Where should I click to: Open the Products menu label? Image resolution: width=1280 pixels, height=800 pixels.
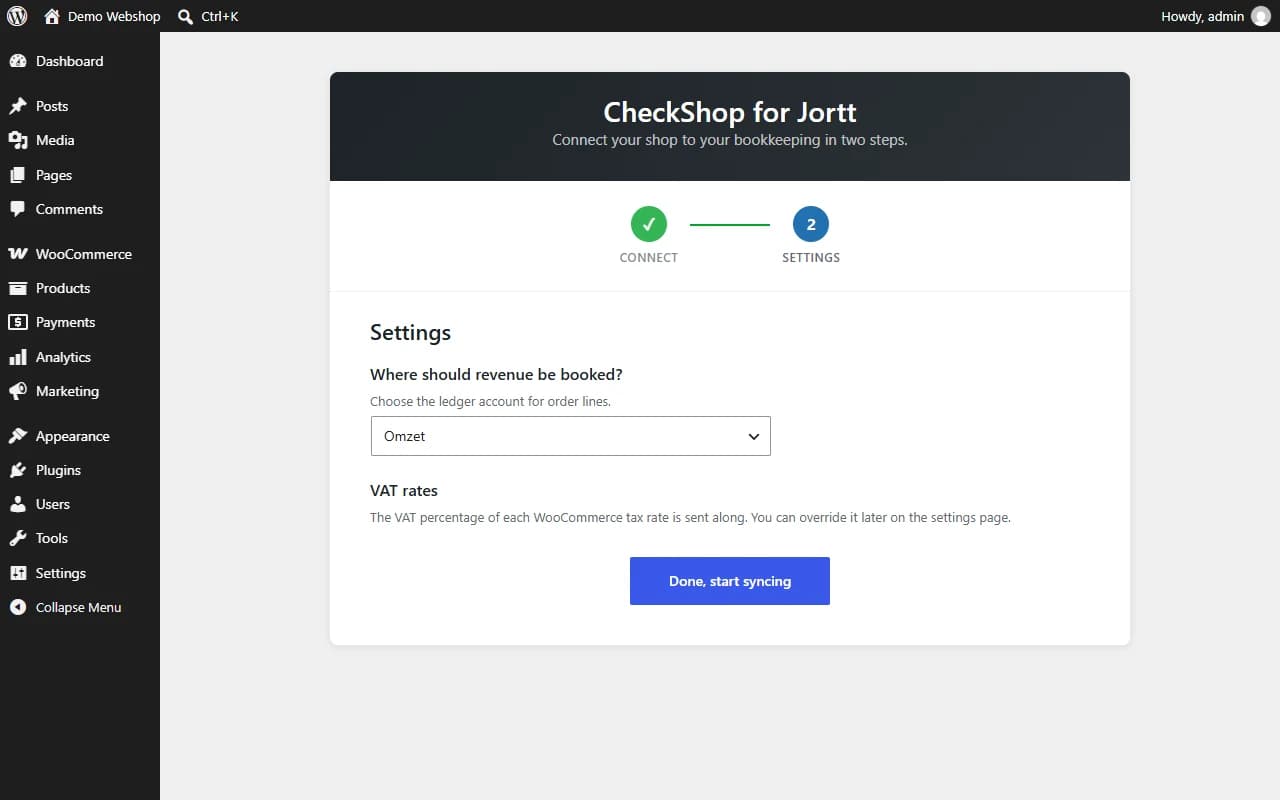coord(63,288)
